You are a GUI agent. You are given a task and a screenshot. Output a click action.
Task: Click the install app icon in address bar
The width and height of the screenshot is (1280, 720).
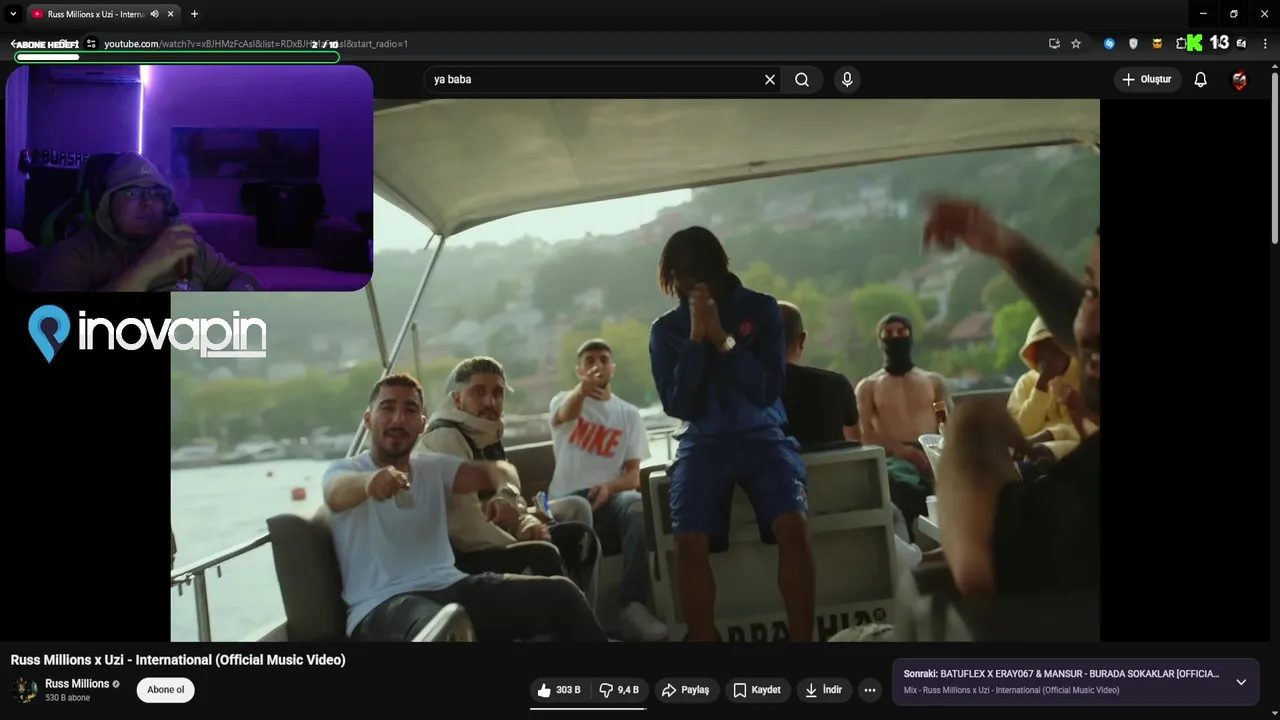pos(1054,44)
